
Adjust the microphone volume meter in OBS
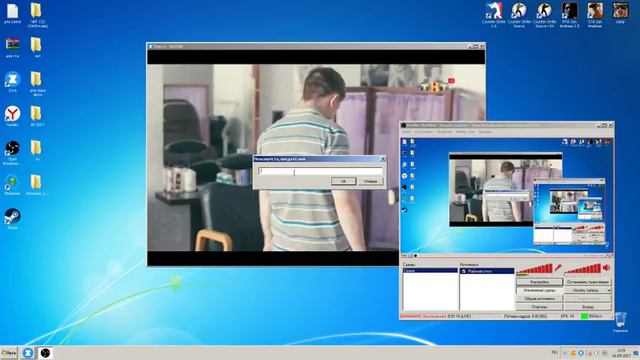click(x=535, y=269)
